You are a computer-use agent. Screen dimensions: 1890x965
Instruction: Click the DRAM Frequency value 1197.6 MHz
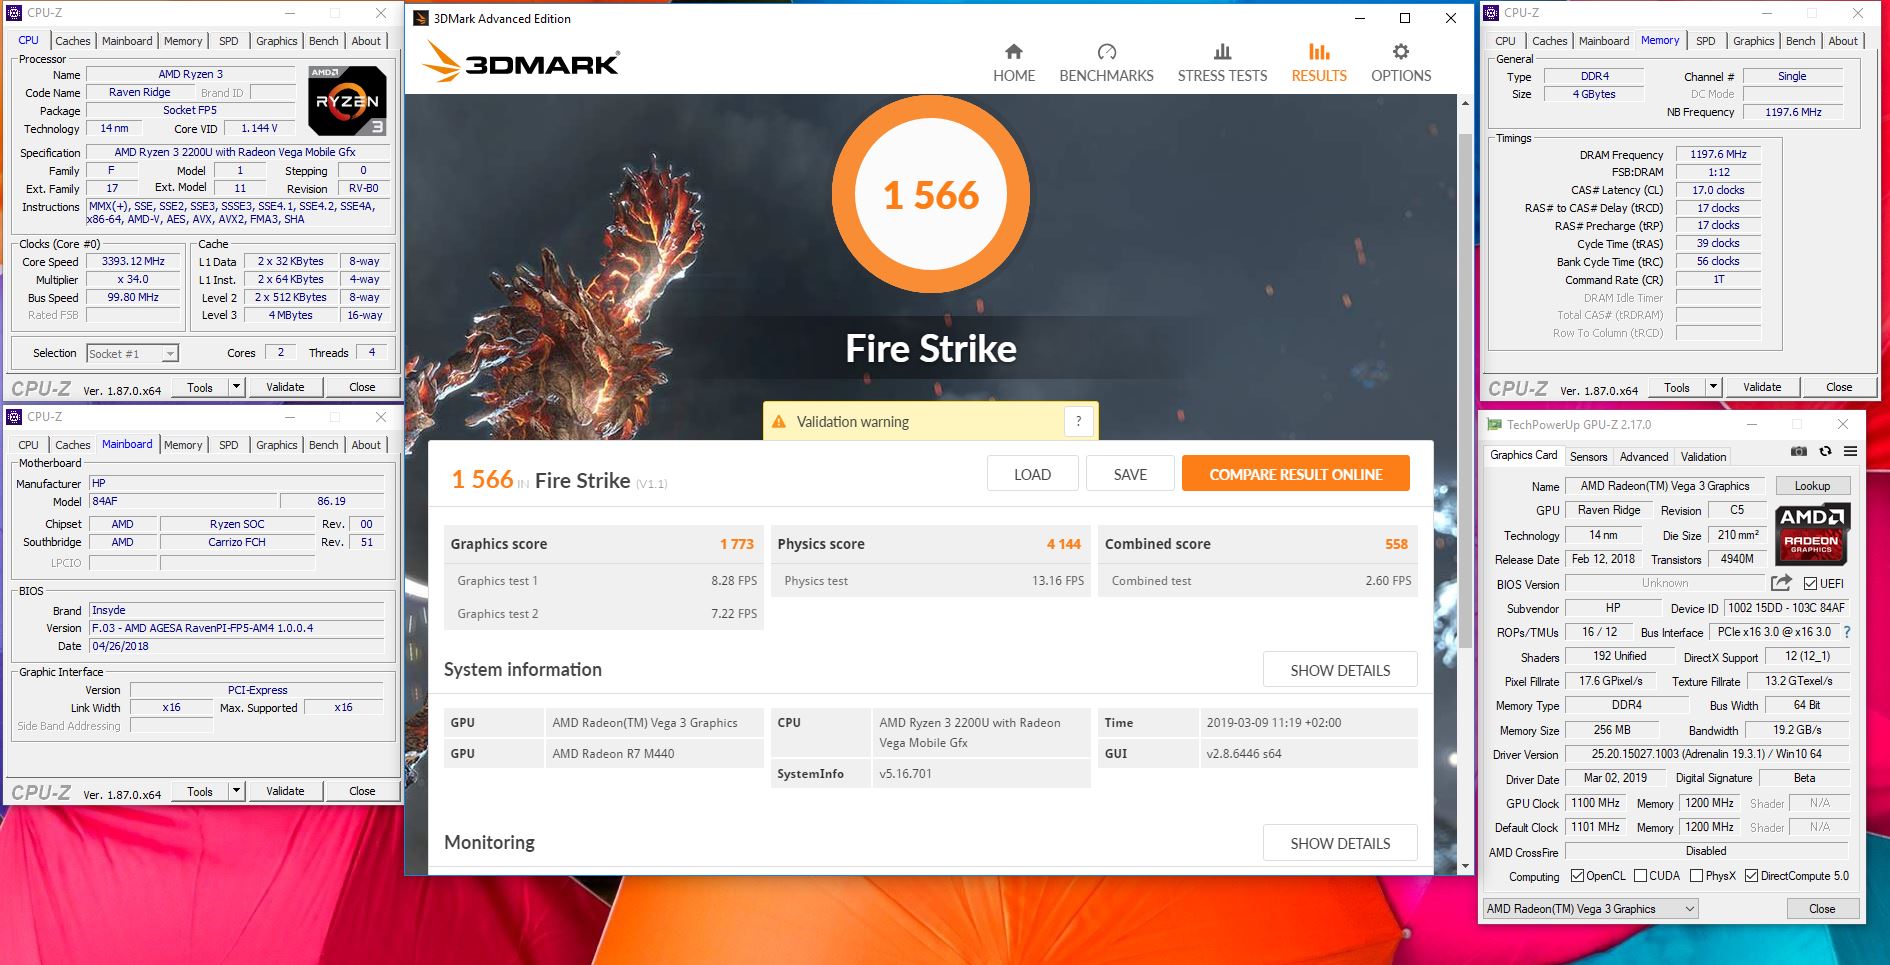pyautogui.click(x=1718, y=154)
